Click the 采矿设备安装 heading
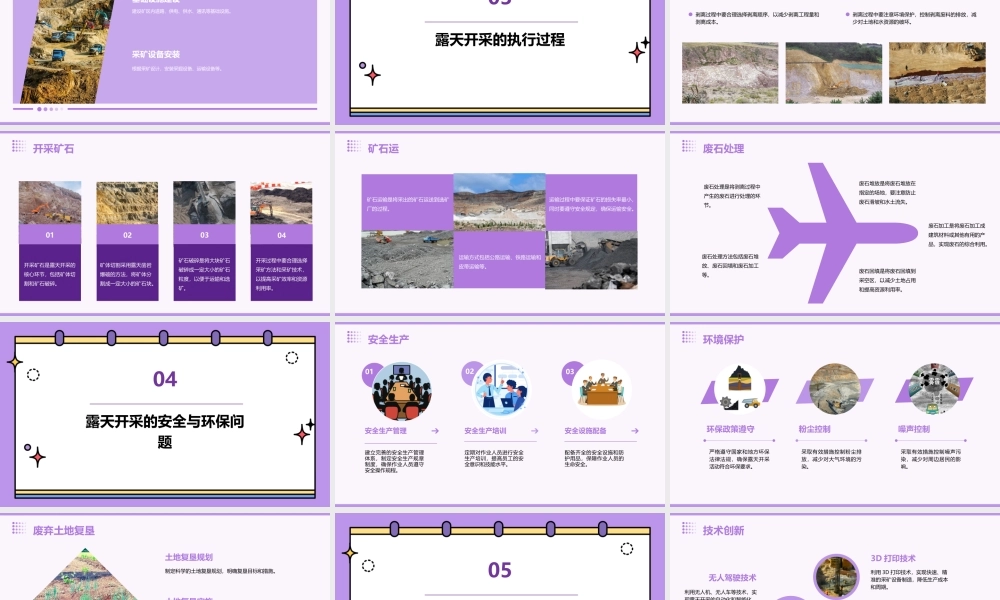This screenshot has width=1000, height=600. click(156, 54)
